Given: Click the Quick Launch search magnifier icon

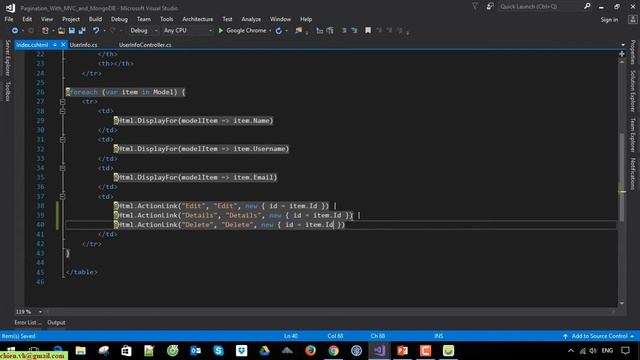Looking at the screenshot, I should (587, 6).
